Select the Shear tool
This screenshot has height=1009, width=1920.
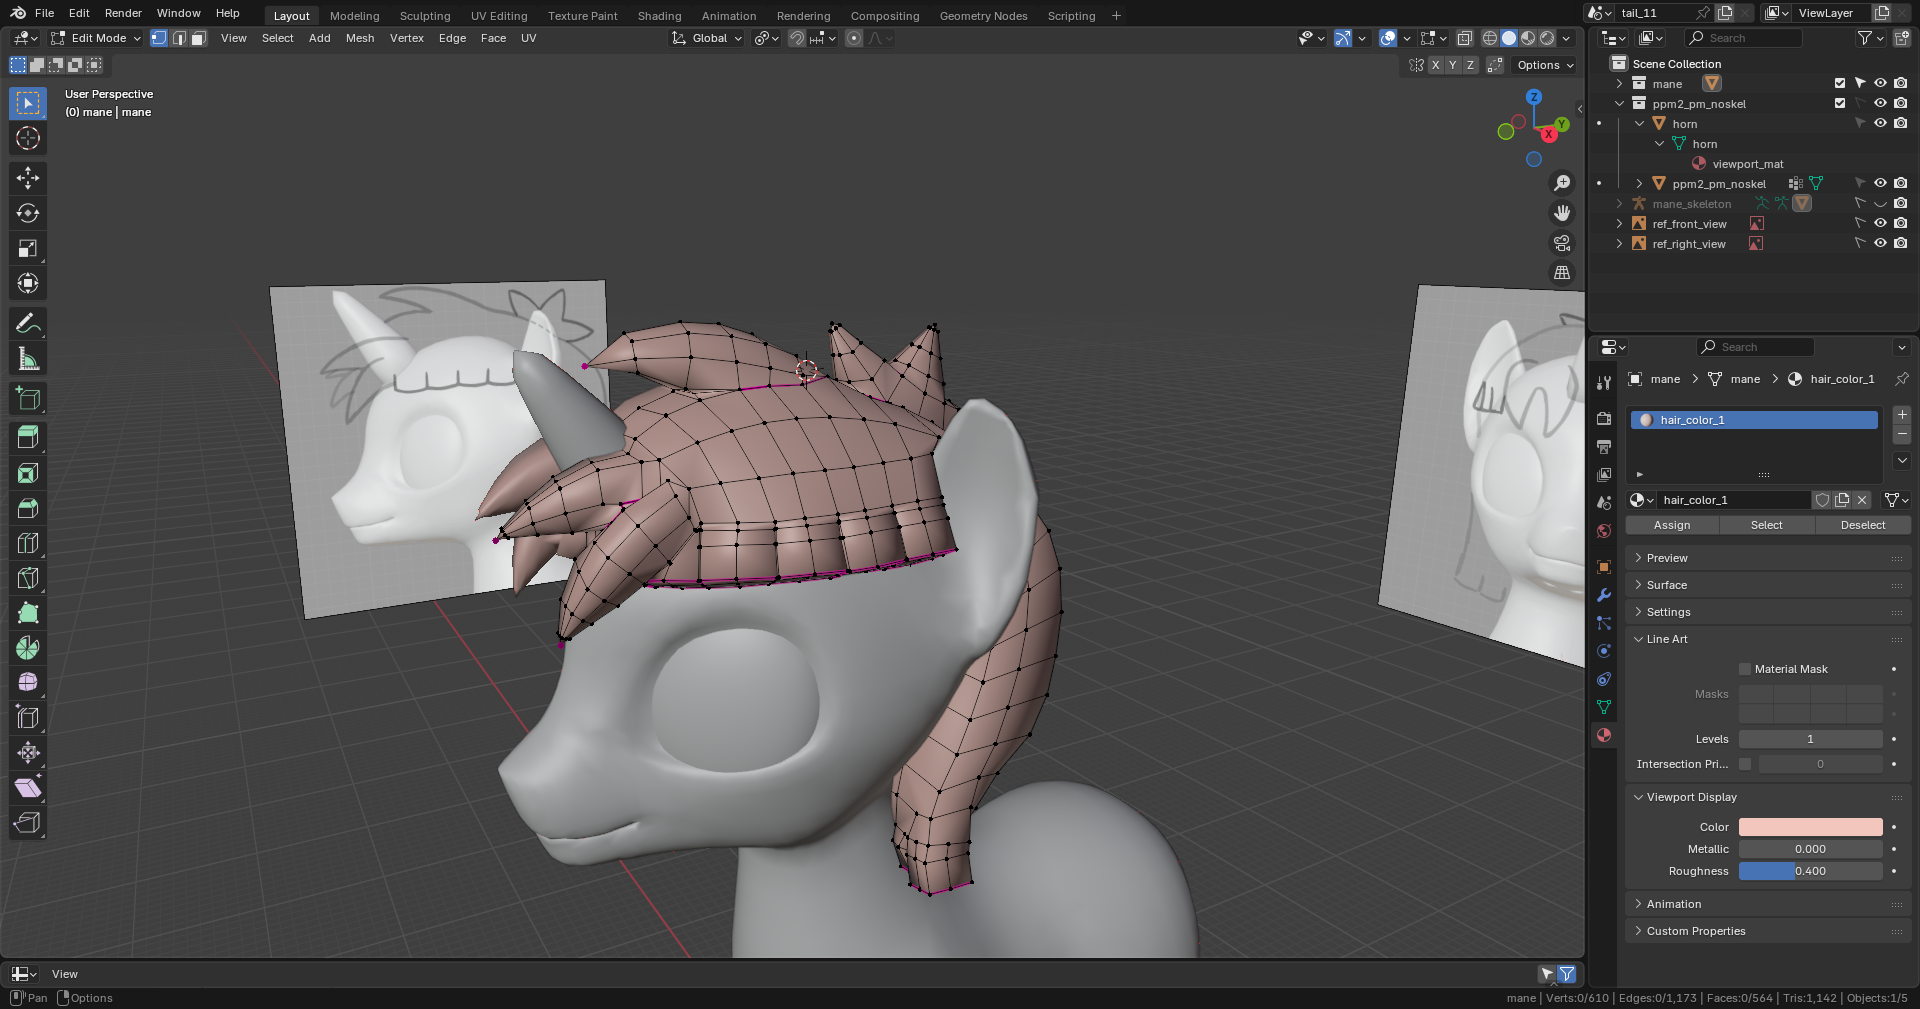[x=28, y=788]
